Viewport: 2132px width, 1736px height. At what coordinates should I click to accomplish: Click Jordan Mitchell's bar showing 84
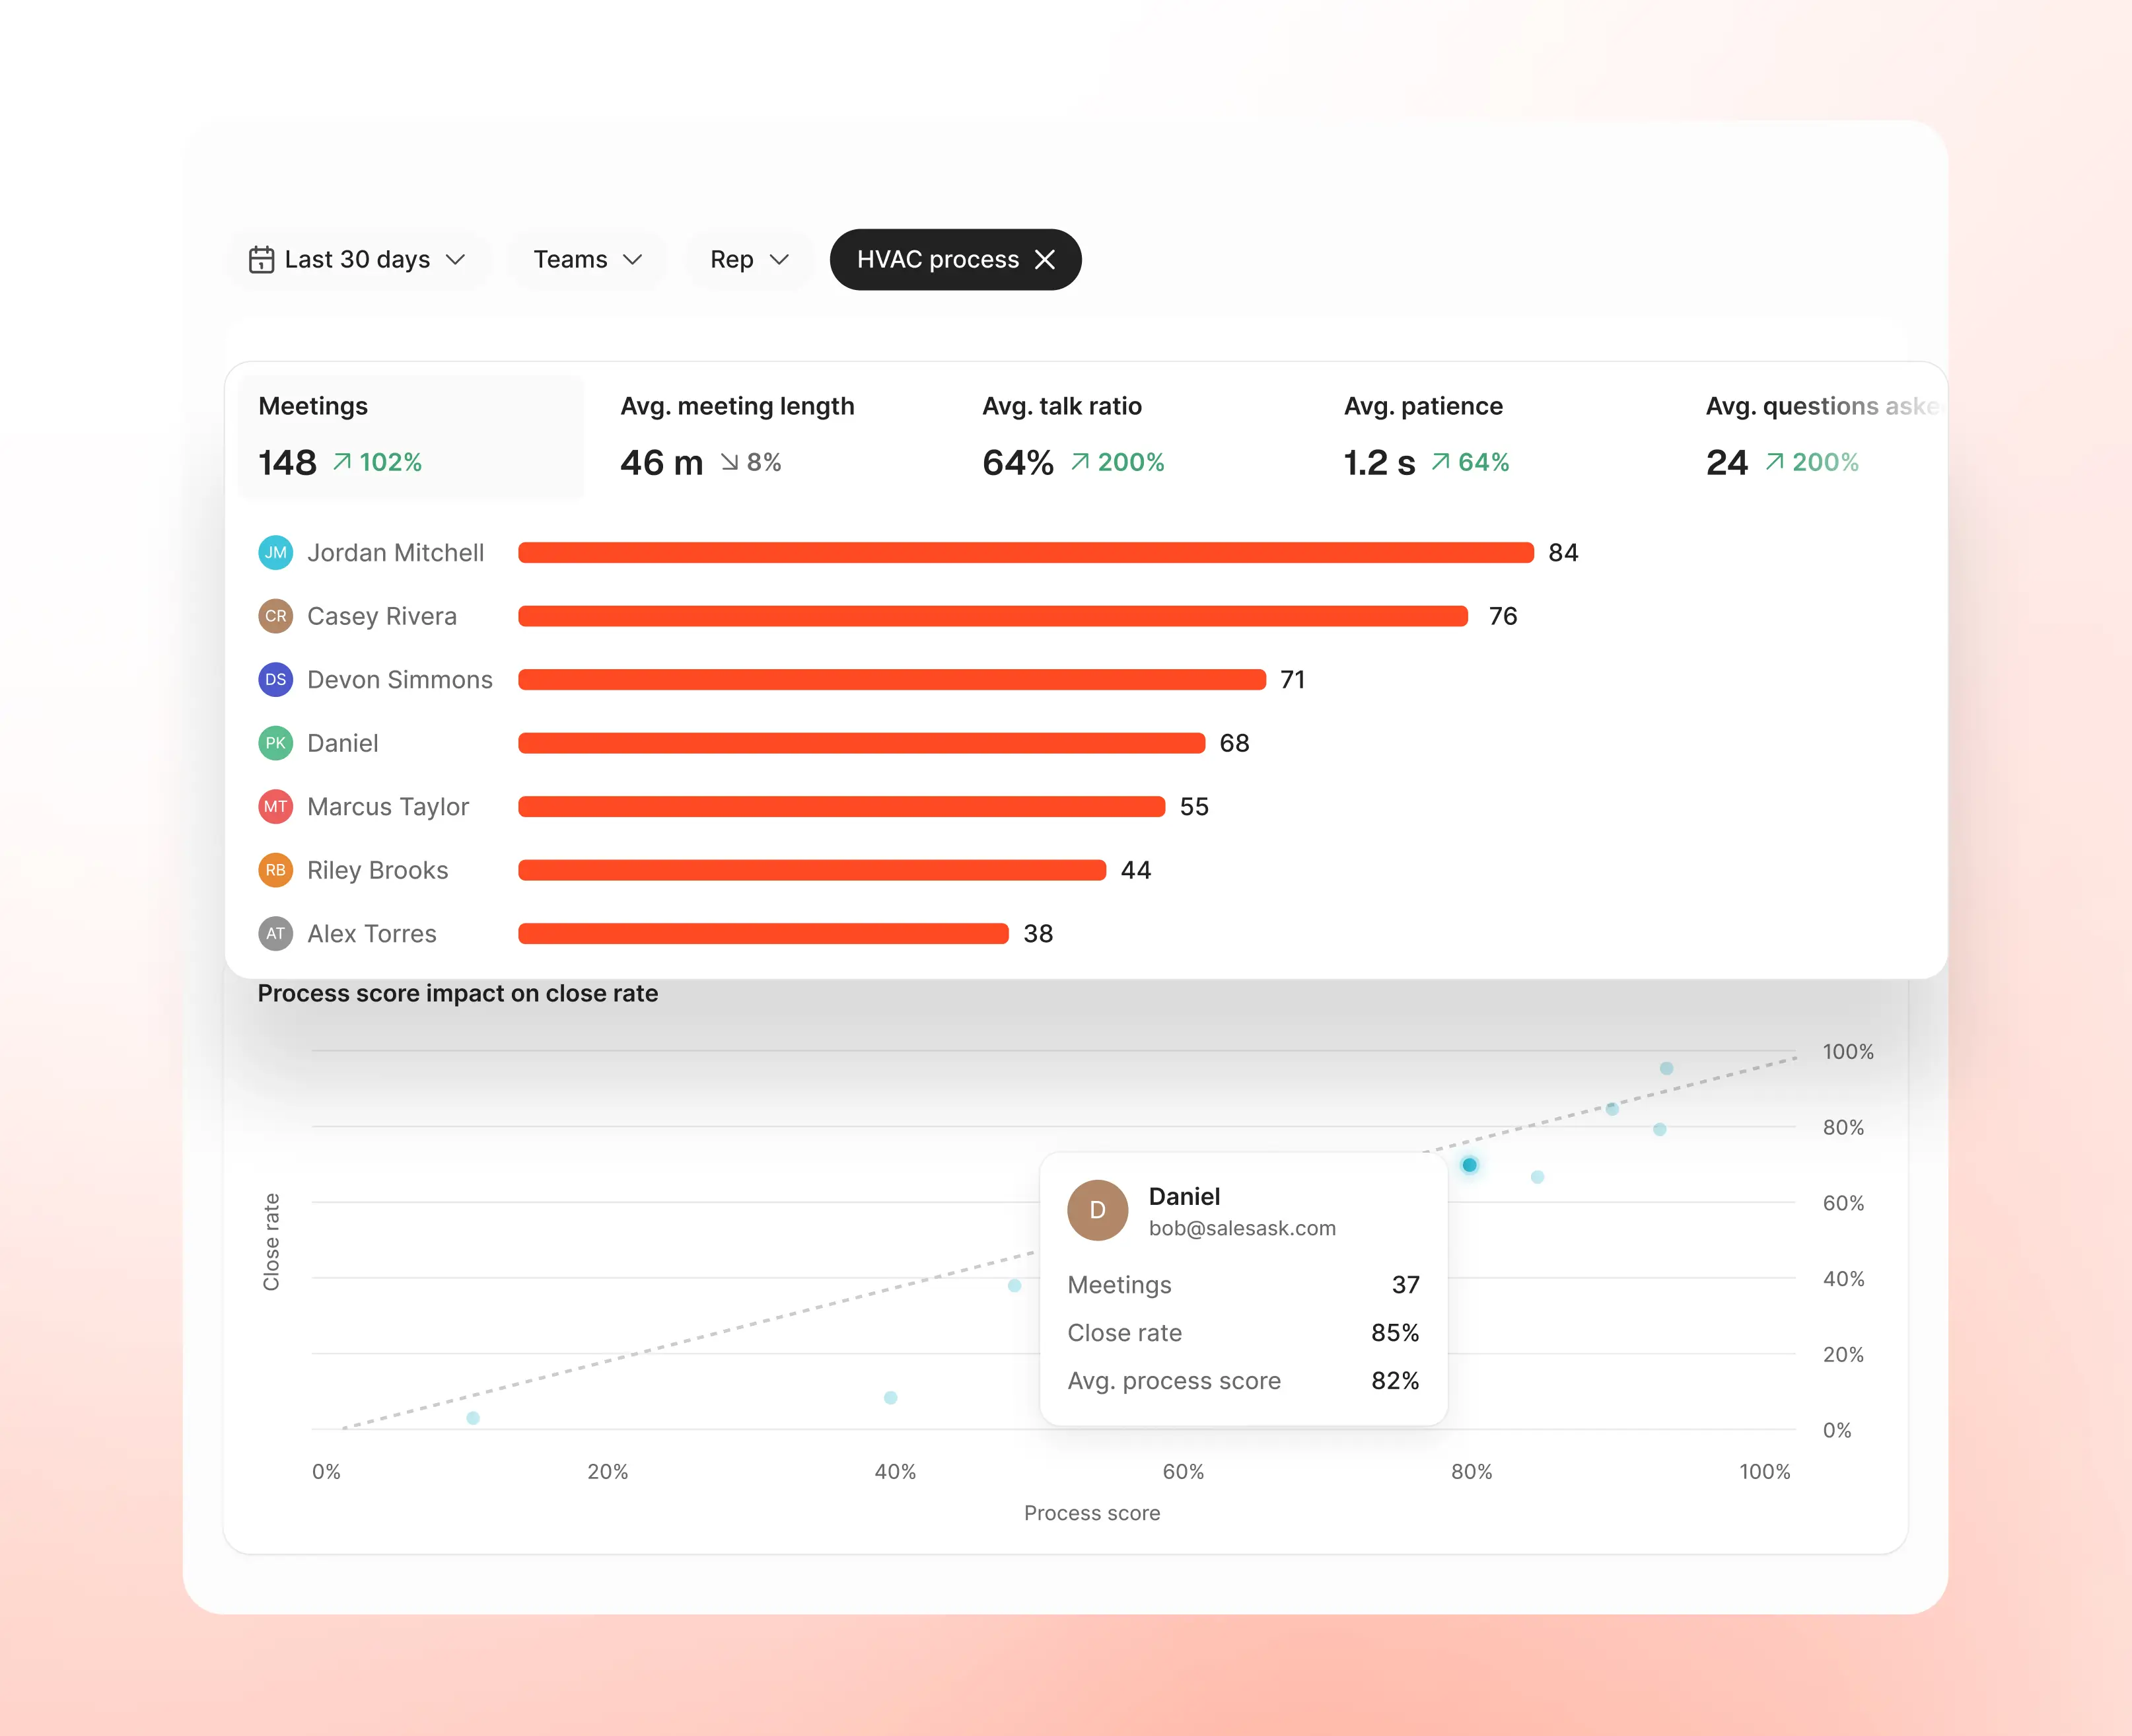point(1026,553)
